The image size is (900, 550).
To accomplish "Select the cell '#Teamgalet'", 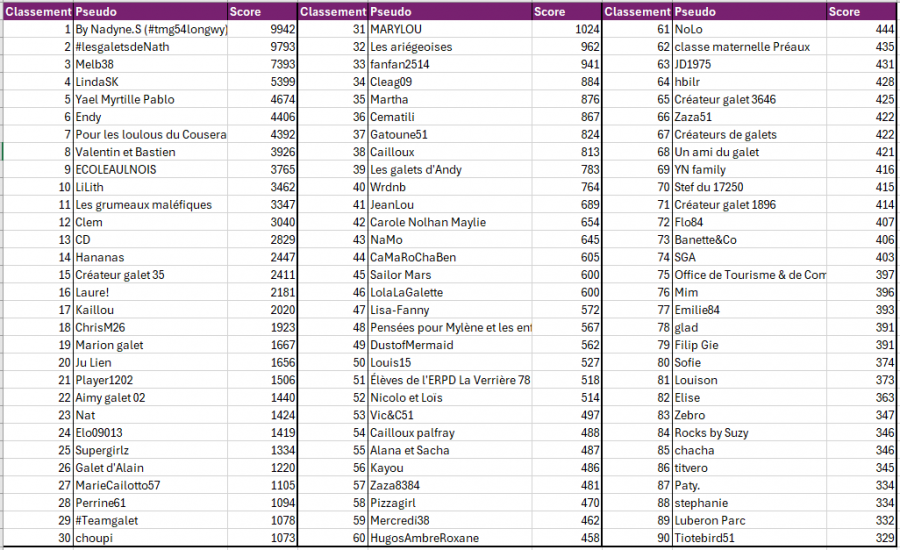I will (150, 521).
